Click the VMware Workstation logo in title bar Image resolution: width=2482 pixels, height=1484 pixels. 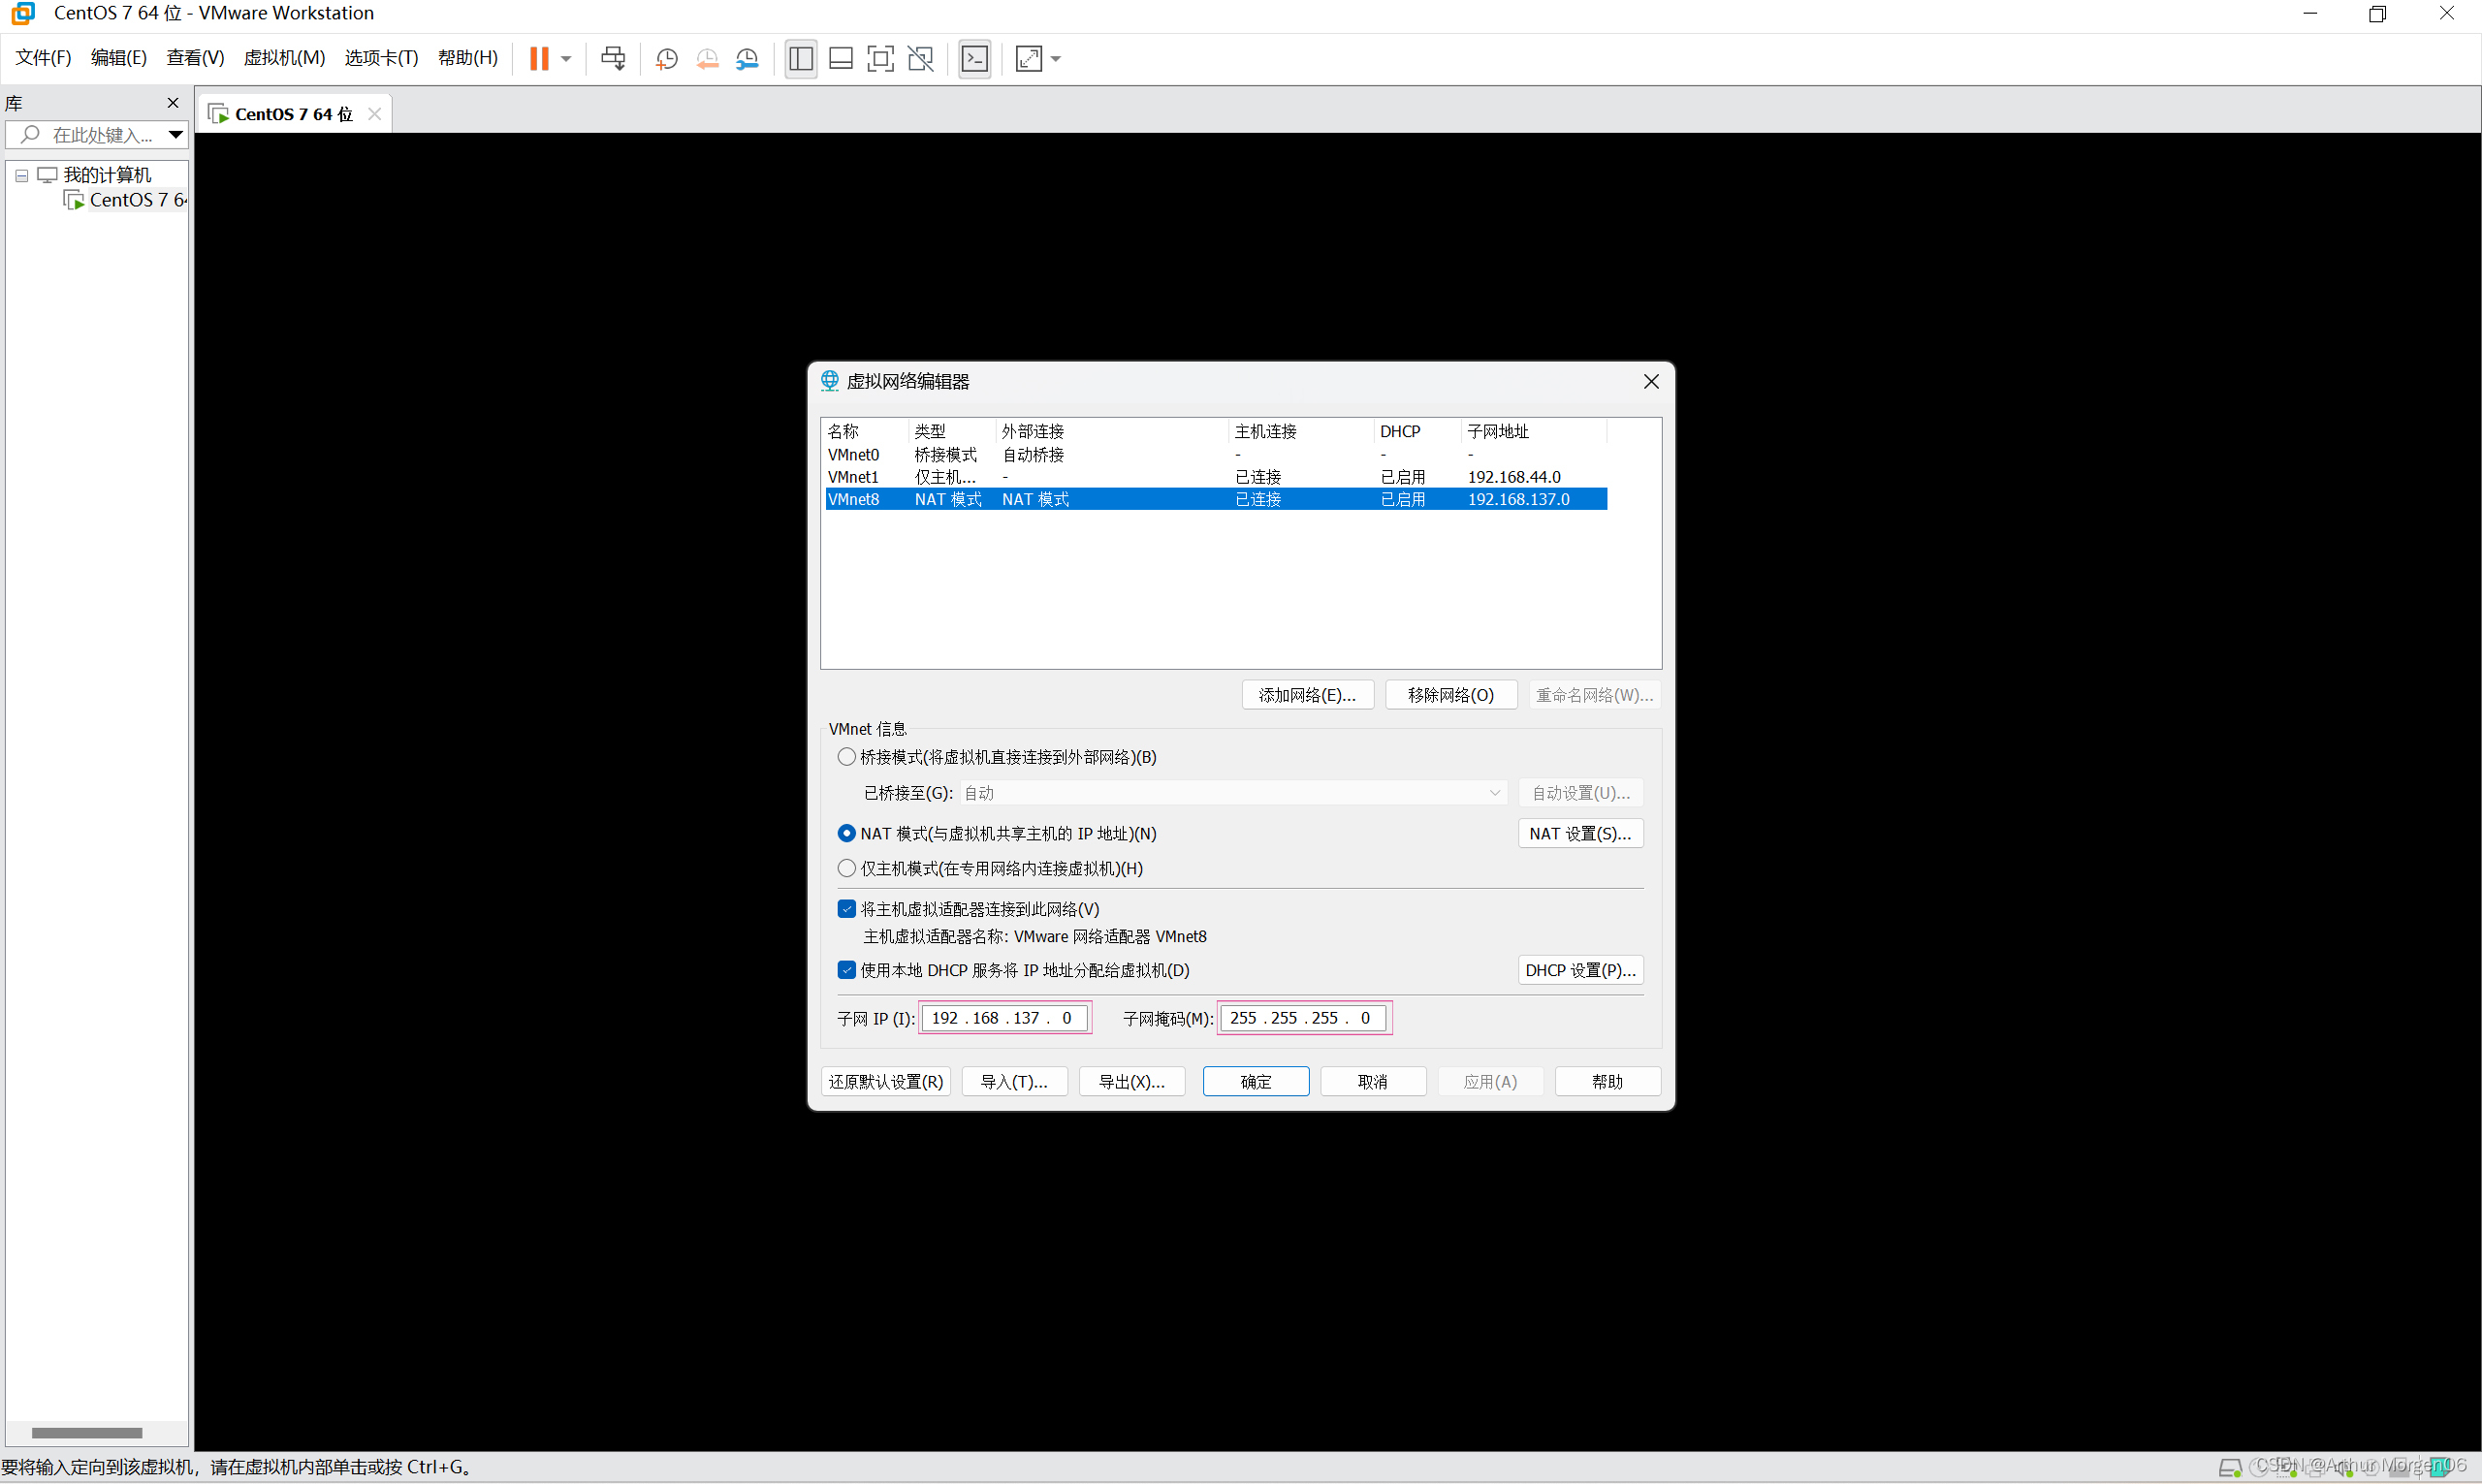[23, 13]
